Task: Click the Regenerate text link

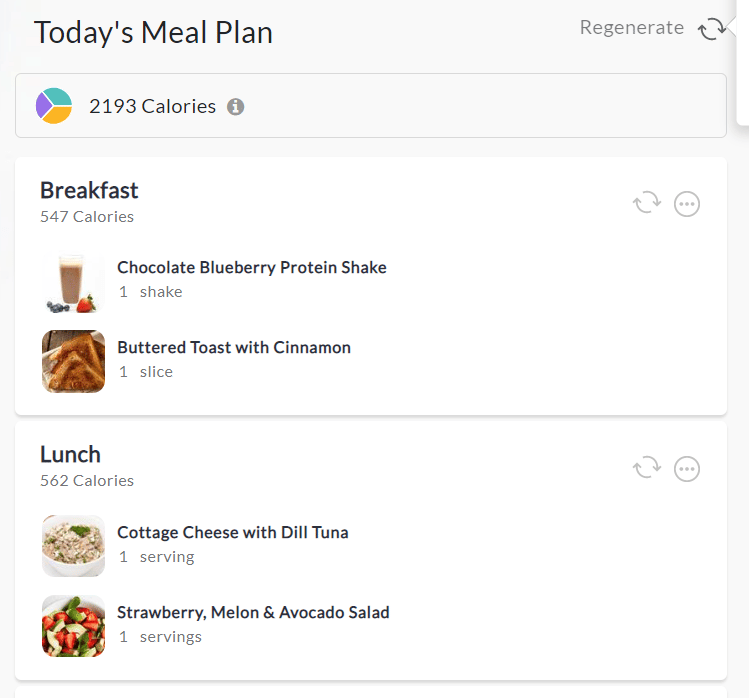Action: coord(631,28)
